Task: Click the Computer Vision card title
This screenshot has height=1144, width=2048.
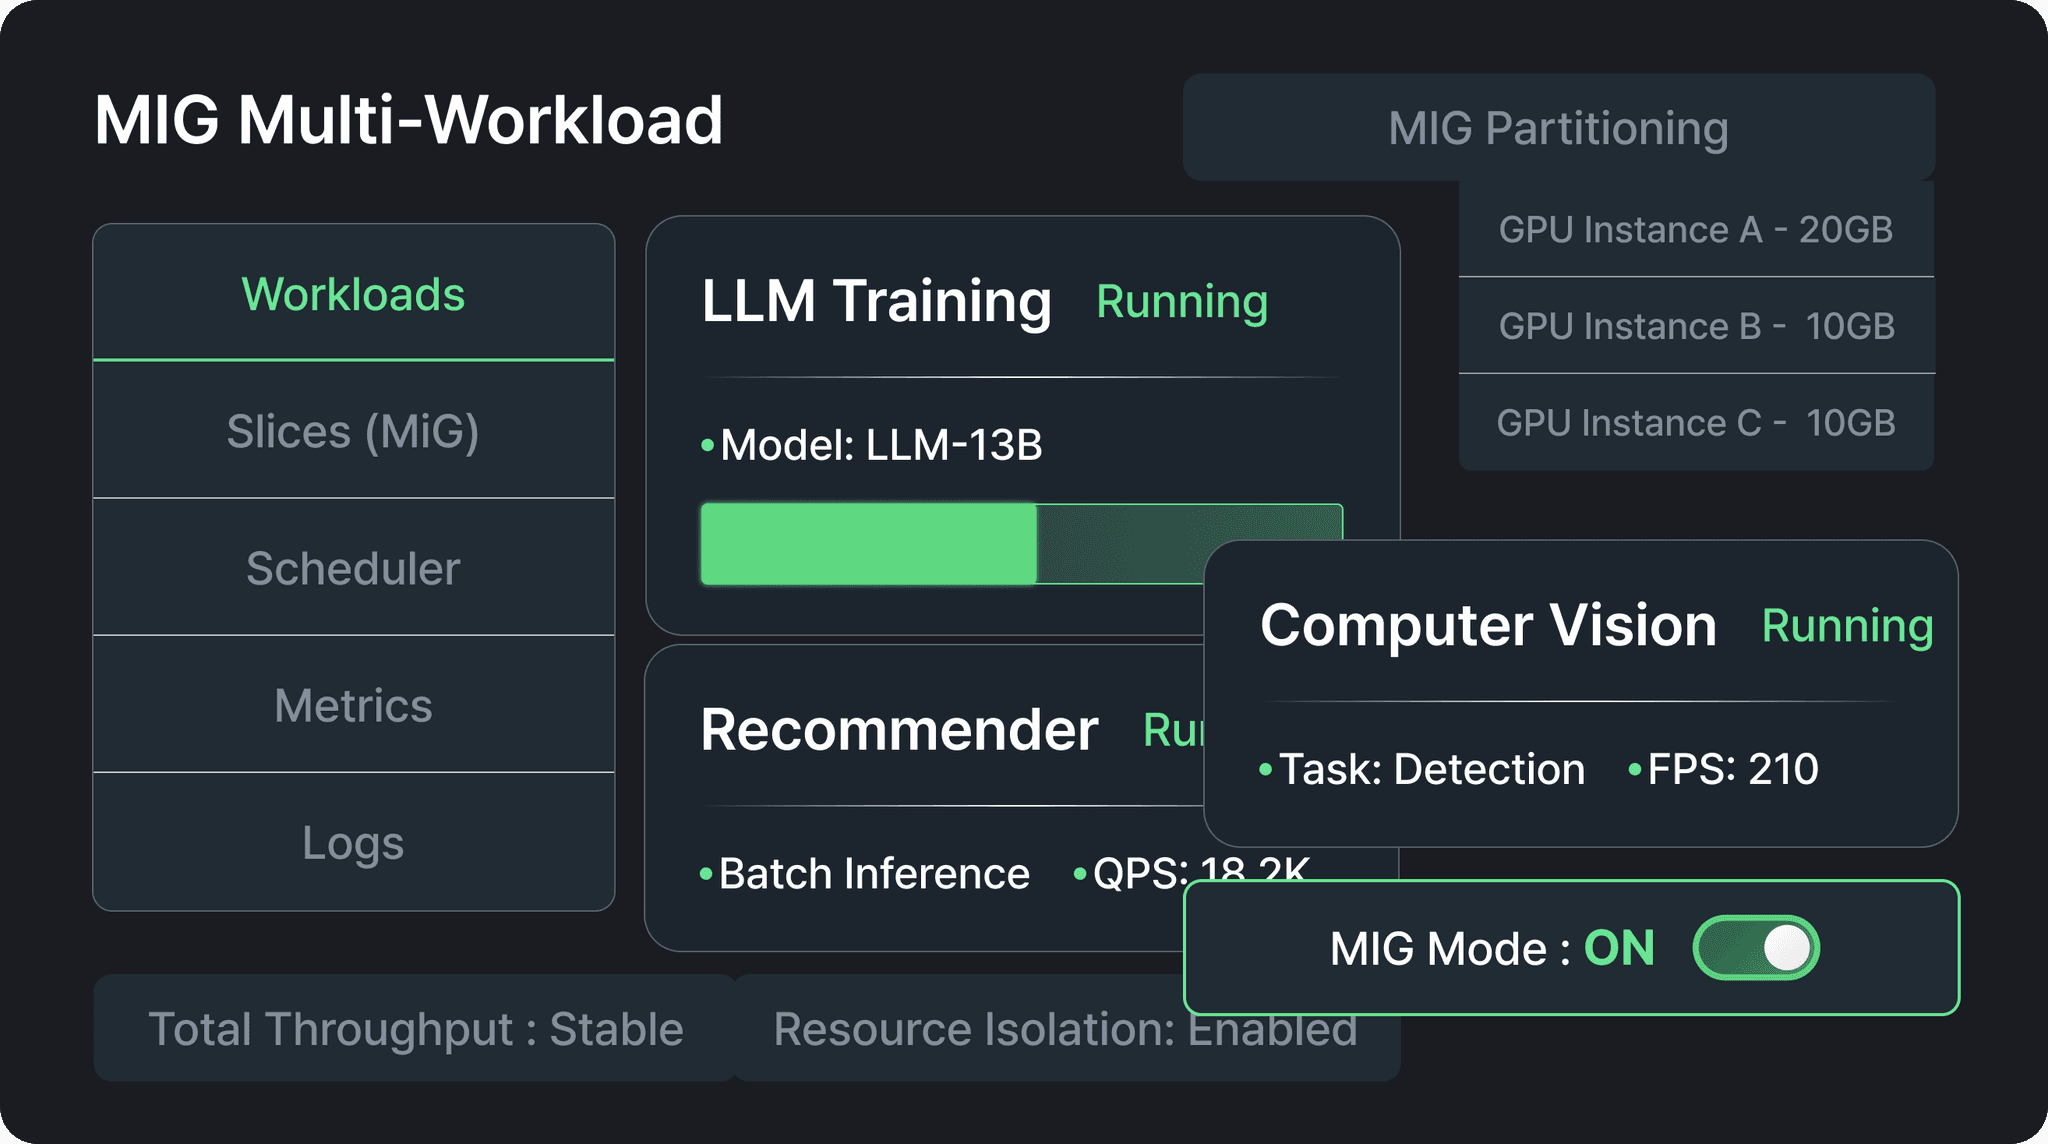Action: (x=1488, y=625)
